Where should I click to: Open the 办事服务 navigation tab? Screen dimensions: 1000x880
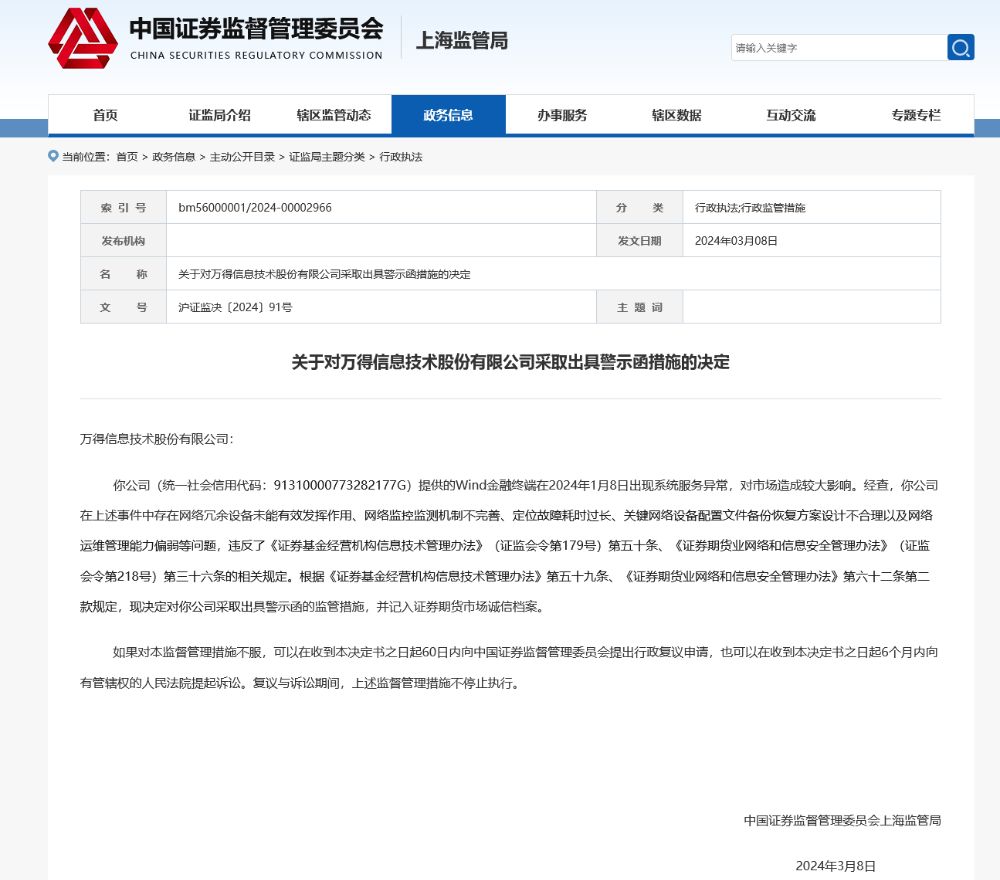(562, 115)
